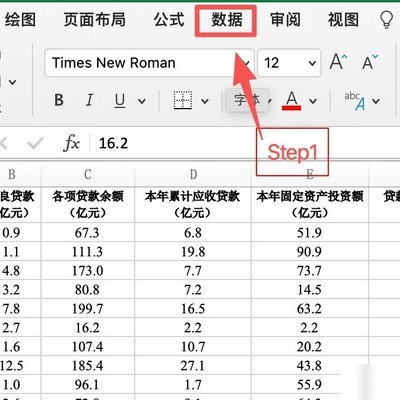Open the 页面布局 tab

[x=95, y=19]
